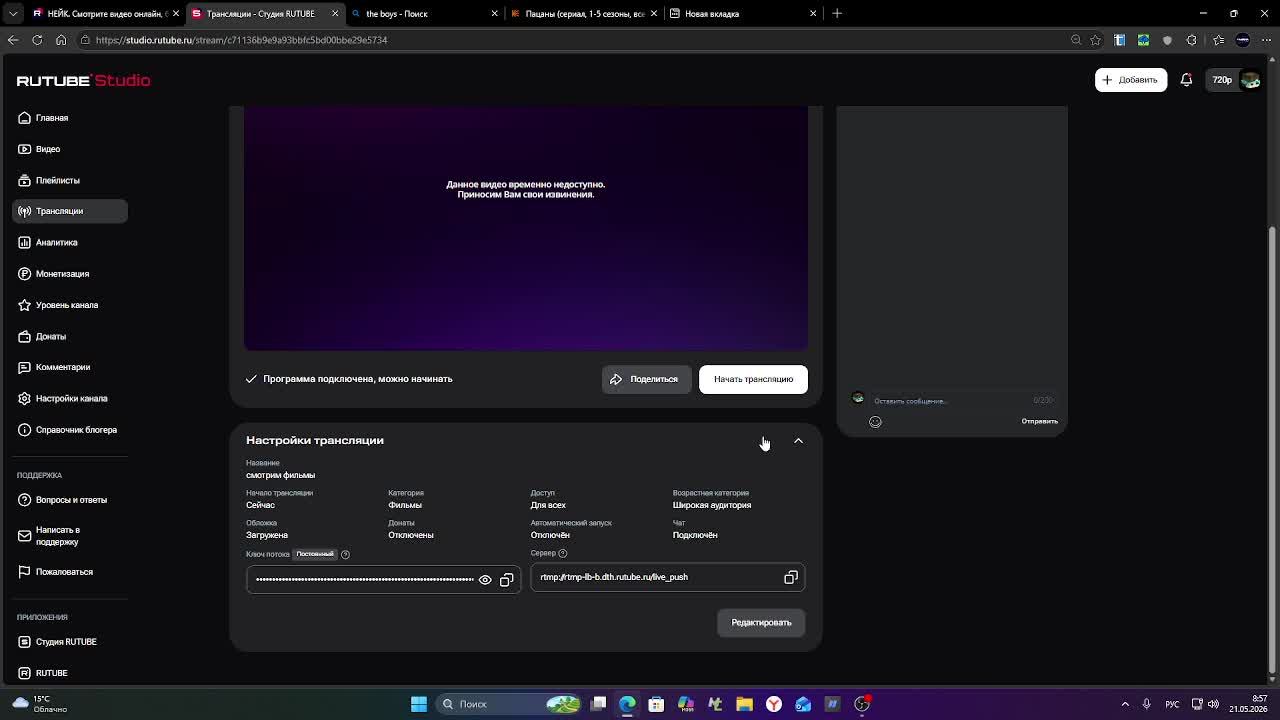The width and height of the screenshot is (1280, 720).
Task: Reveal the stream key with the eye icon
Action: click(x=485, y=580)
